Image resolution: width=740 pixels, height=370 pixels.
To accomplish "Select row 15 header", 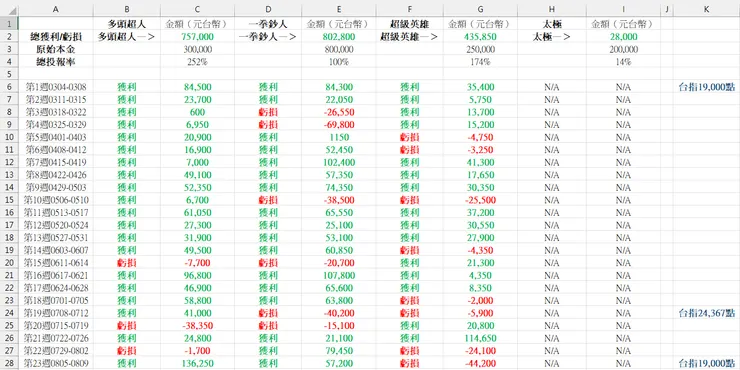I will (x=9, y=200).
